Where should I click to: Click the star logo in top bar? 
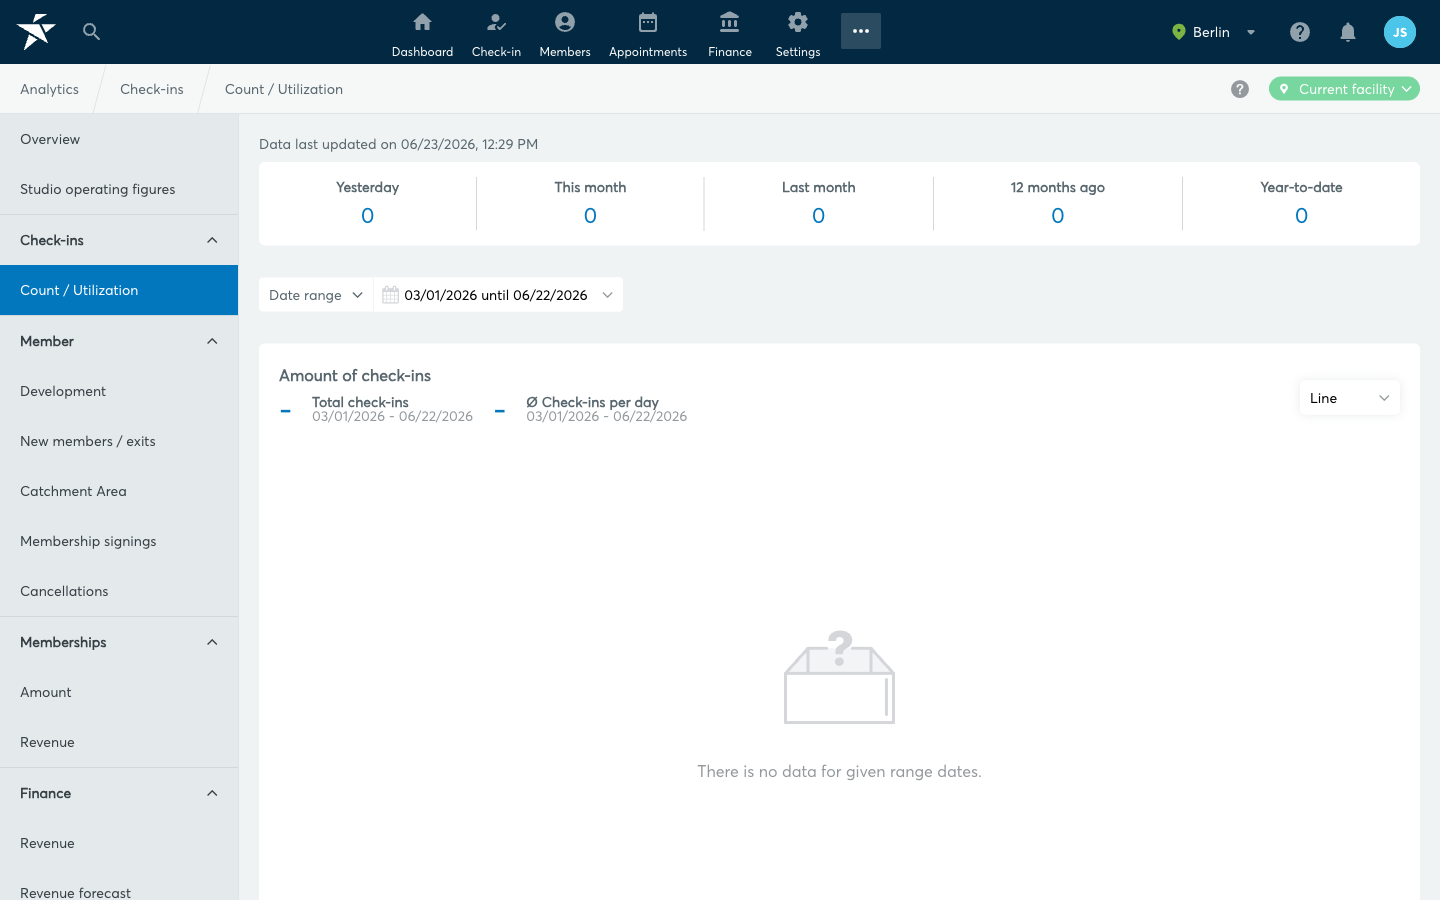point(36,31)
